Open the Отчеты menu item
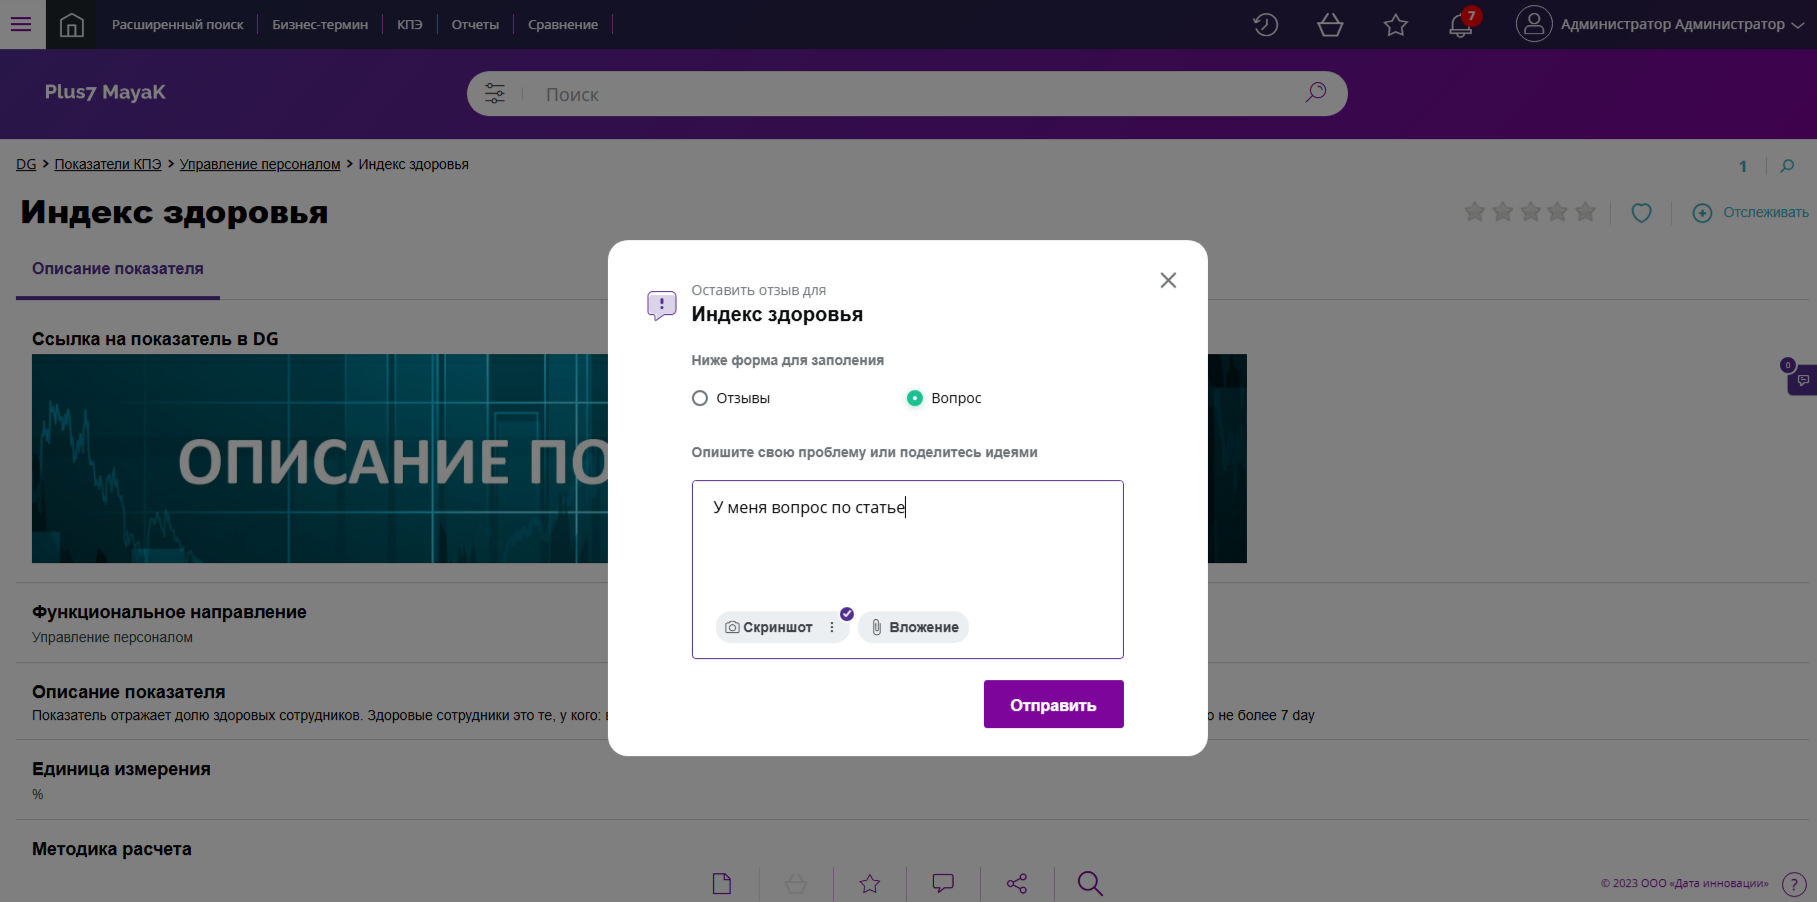Viewport: 1817px width, 902px height. (x=475, y=24)
